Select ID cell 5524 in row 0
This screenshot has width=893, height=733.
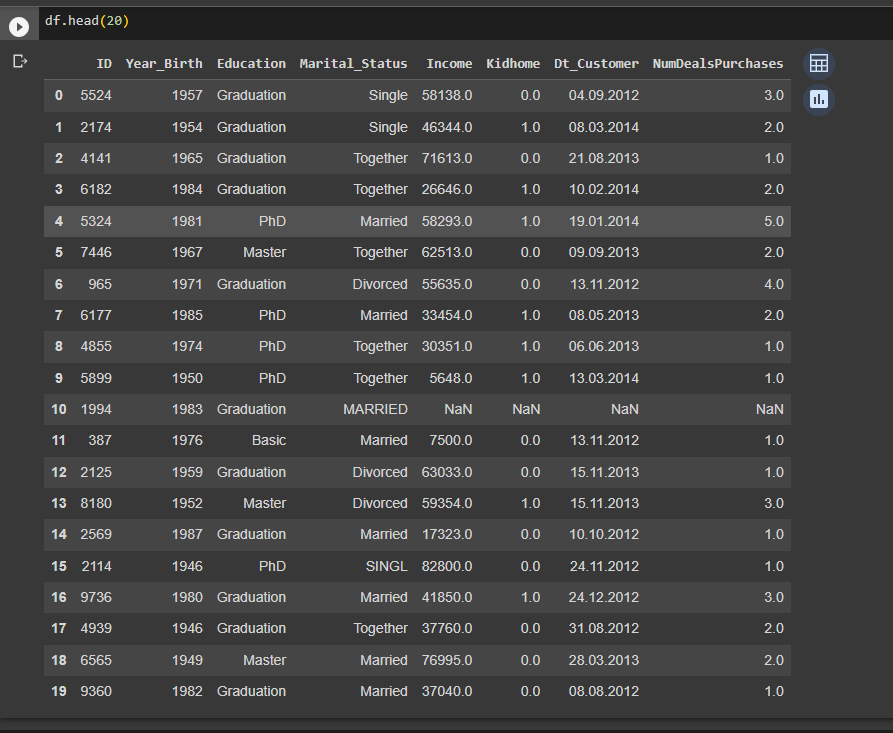96,95
